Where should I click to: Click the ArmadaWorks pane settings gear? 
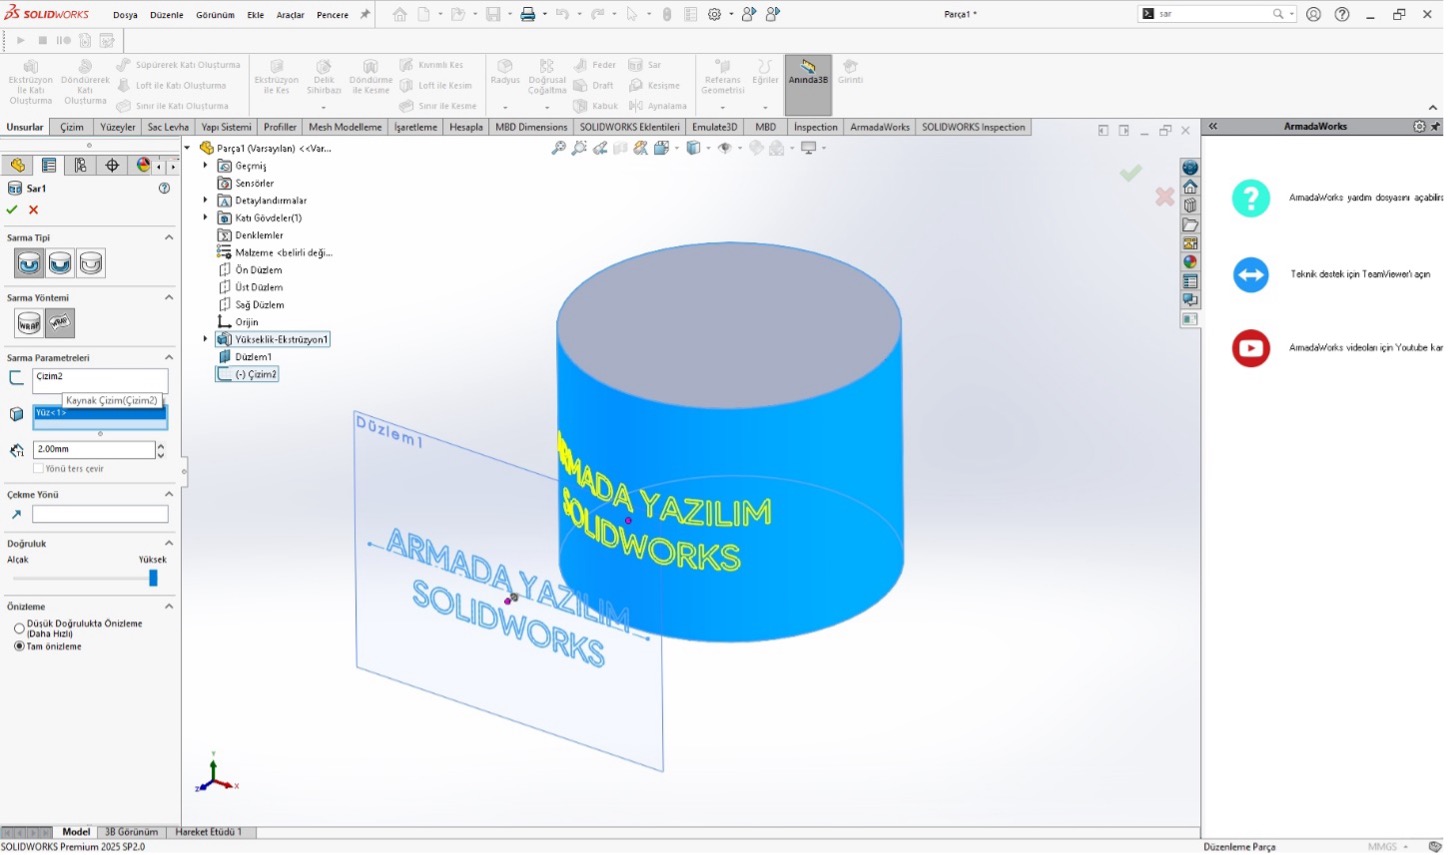pyautogui.click(x=1419, y=127)
